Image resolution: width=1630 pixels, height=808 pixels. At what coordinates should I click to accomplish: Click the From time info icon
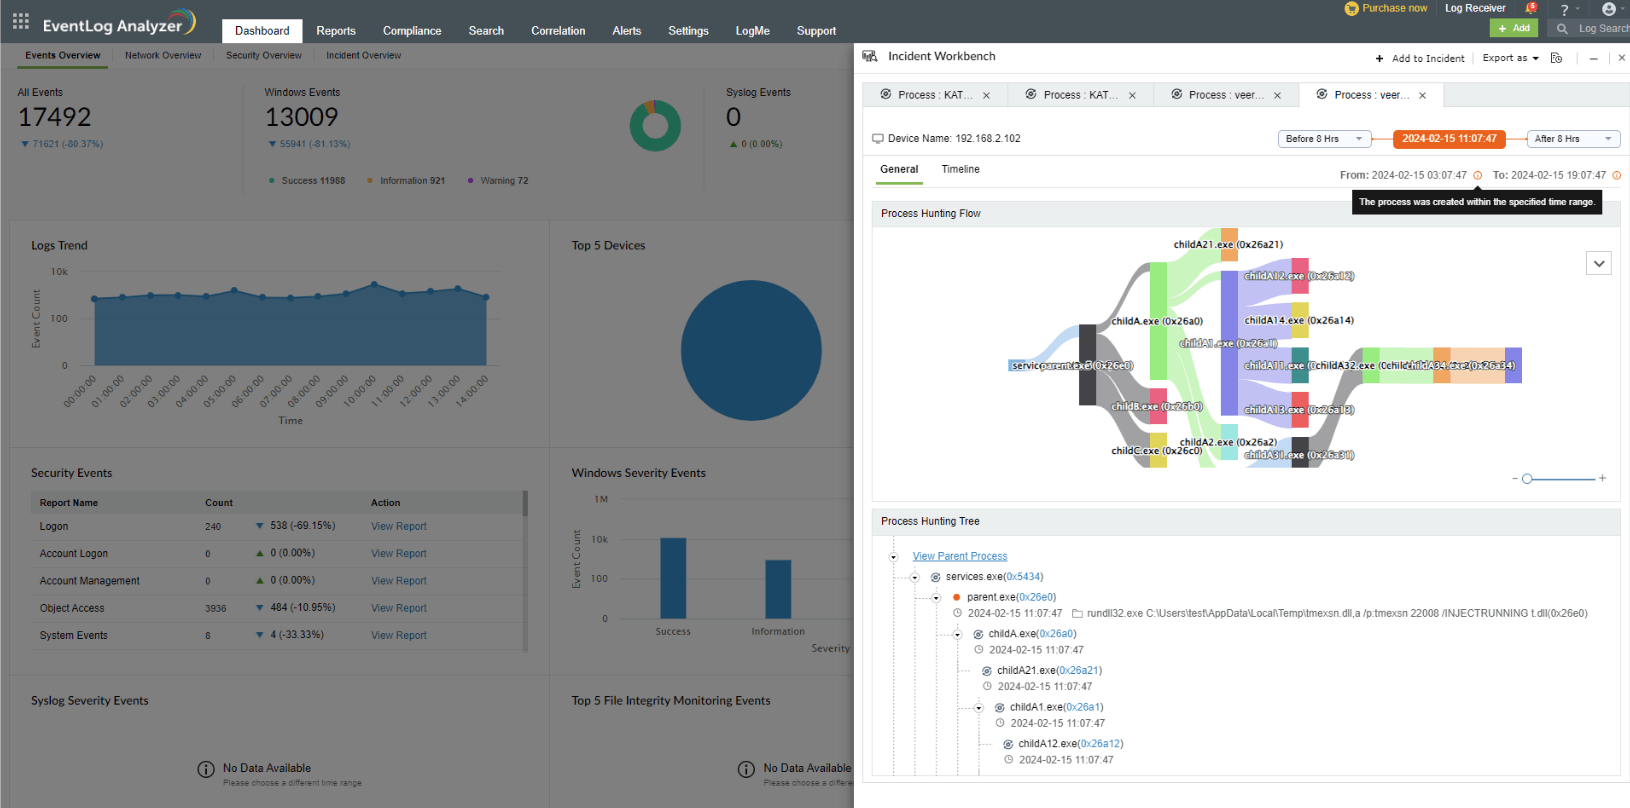pyautogui.click(x=1478, y=175)
